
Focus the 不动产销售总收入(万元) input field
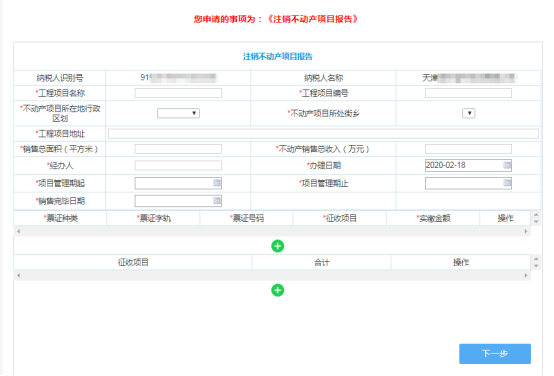[x=468, y=149]
